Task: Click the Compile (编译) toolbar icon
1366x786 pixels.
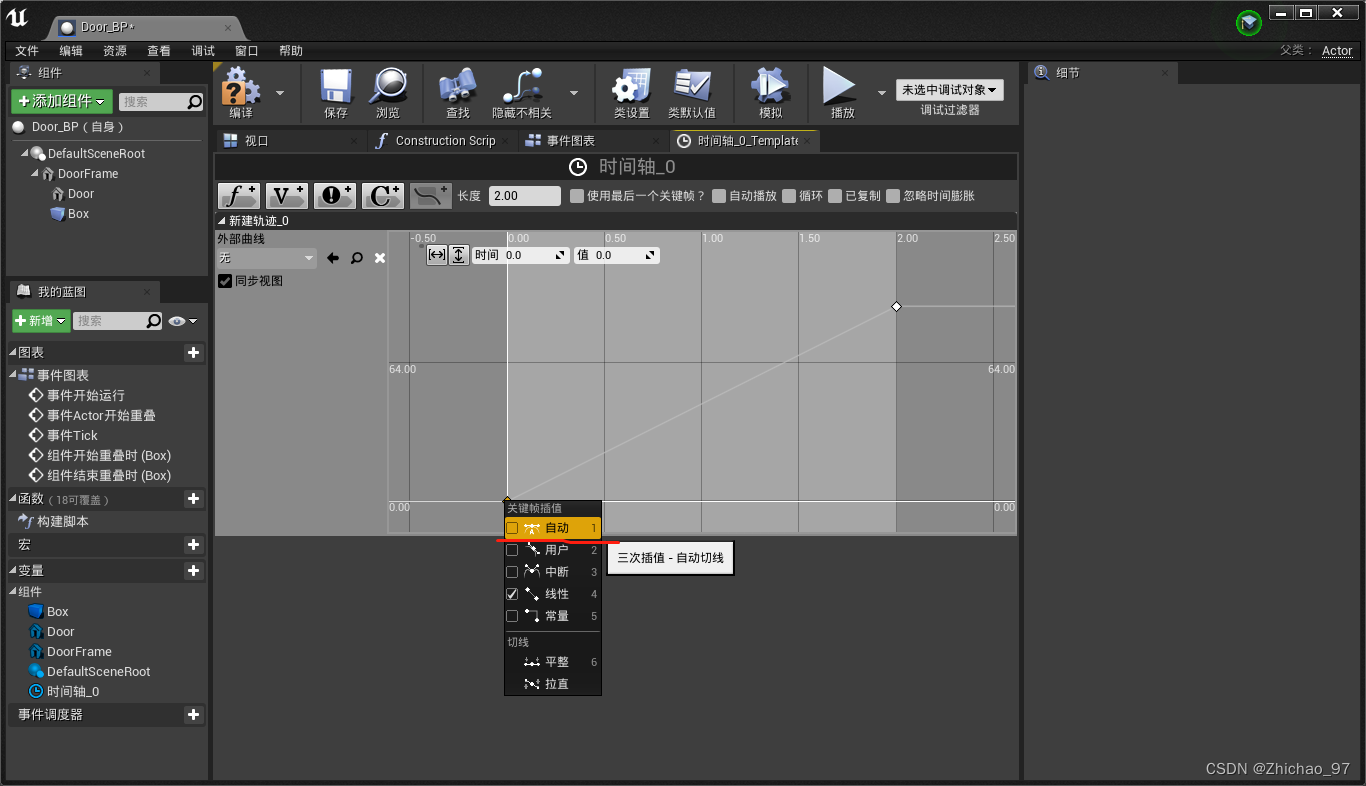Action: coord(240,90)
